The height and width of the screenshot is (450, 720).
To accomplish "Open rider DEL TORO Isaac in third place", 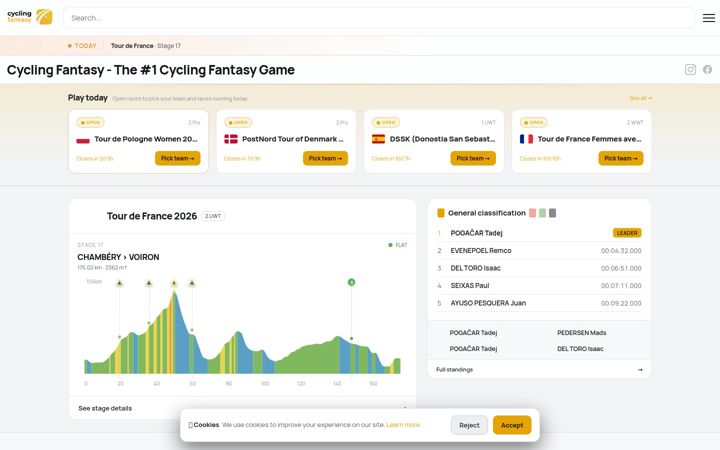I will click(x=475, y=268).
